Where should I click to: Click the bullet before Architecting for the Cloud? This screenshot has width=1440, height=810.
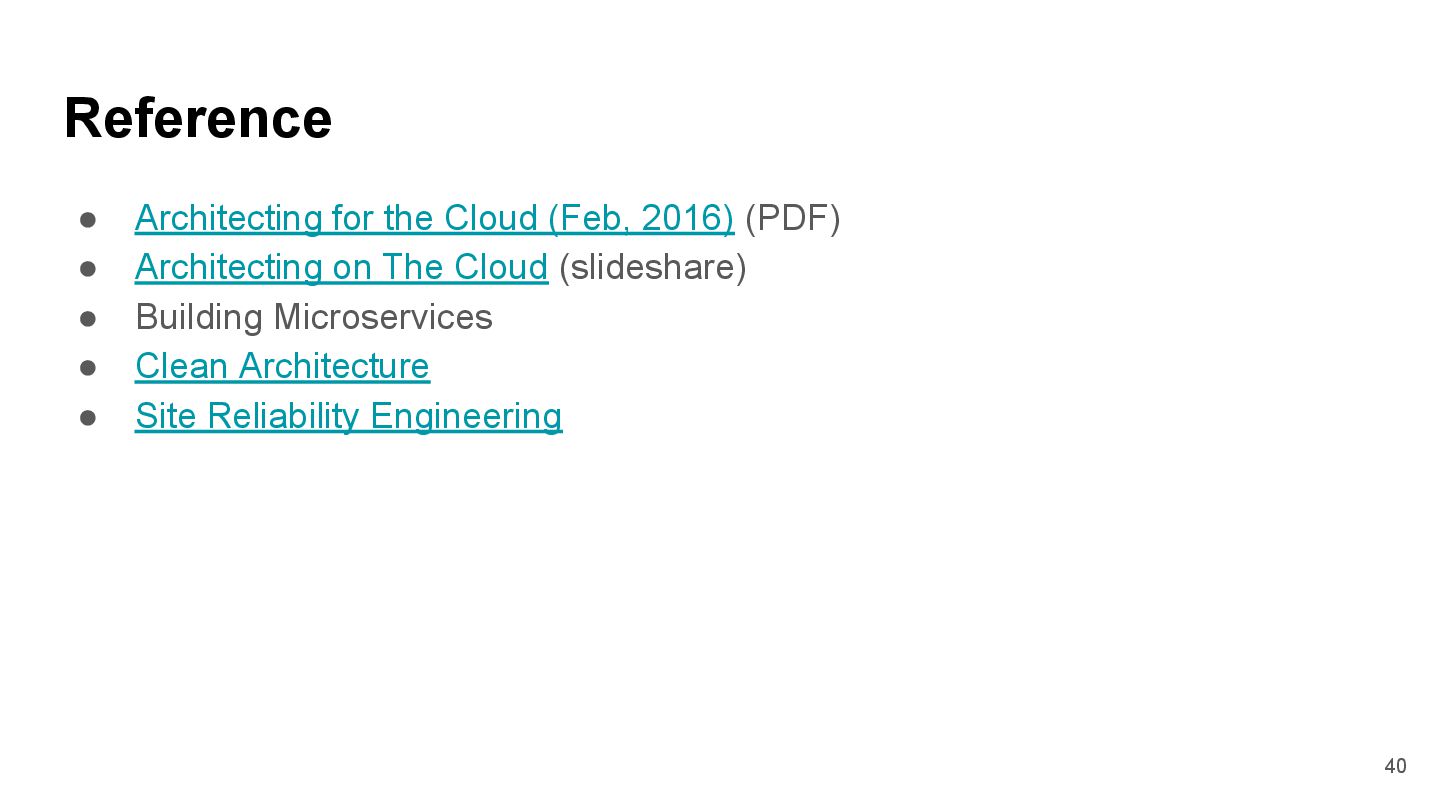[x=88, y=219]
